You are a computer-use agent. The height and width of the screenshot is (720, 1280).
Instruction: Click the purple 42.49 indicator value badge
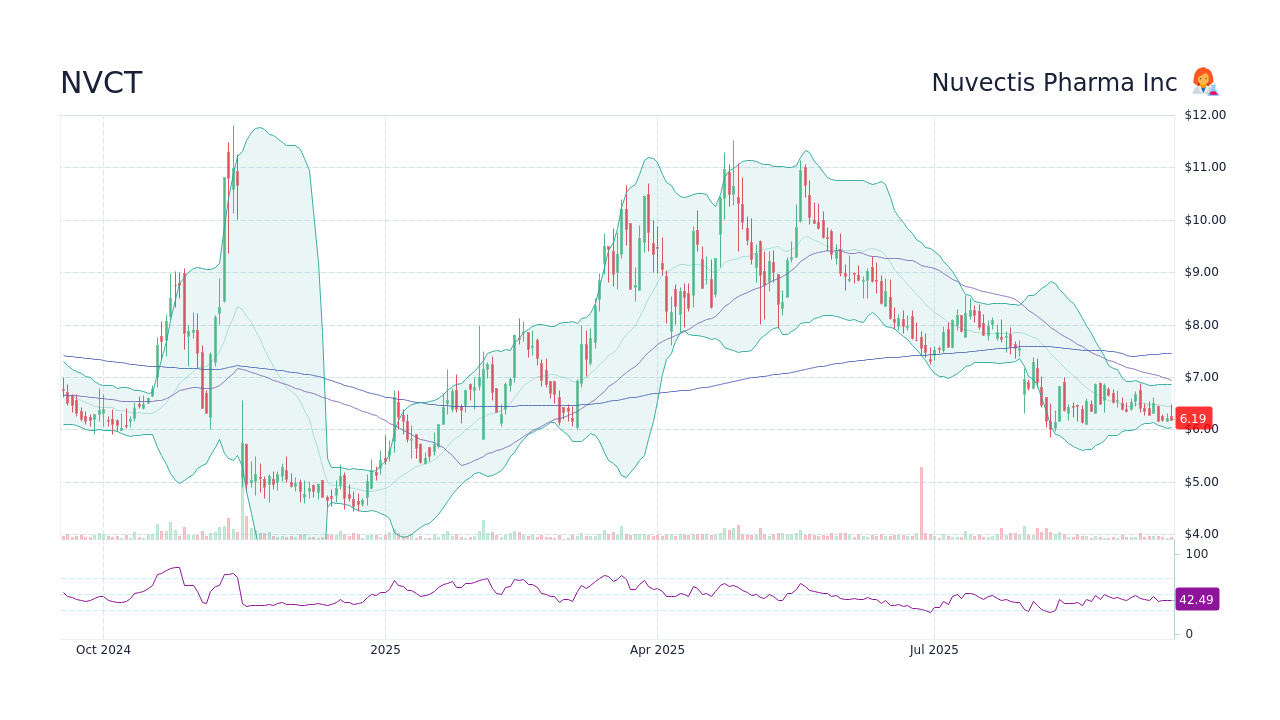click(x=1196, y=599)
